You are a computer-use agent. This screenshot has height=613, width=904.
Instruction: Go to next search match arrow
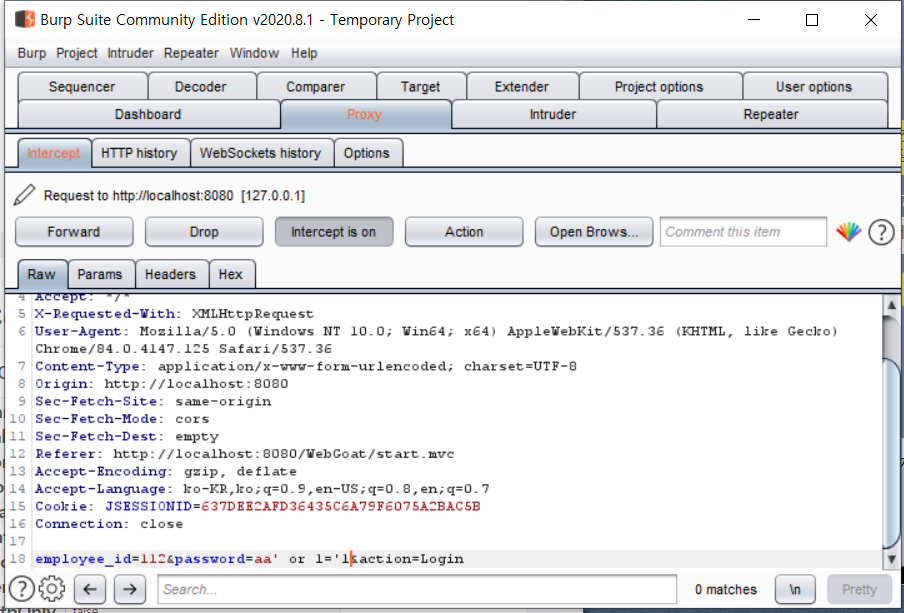[x=130, y=589]
